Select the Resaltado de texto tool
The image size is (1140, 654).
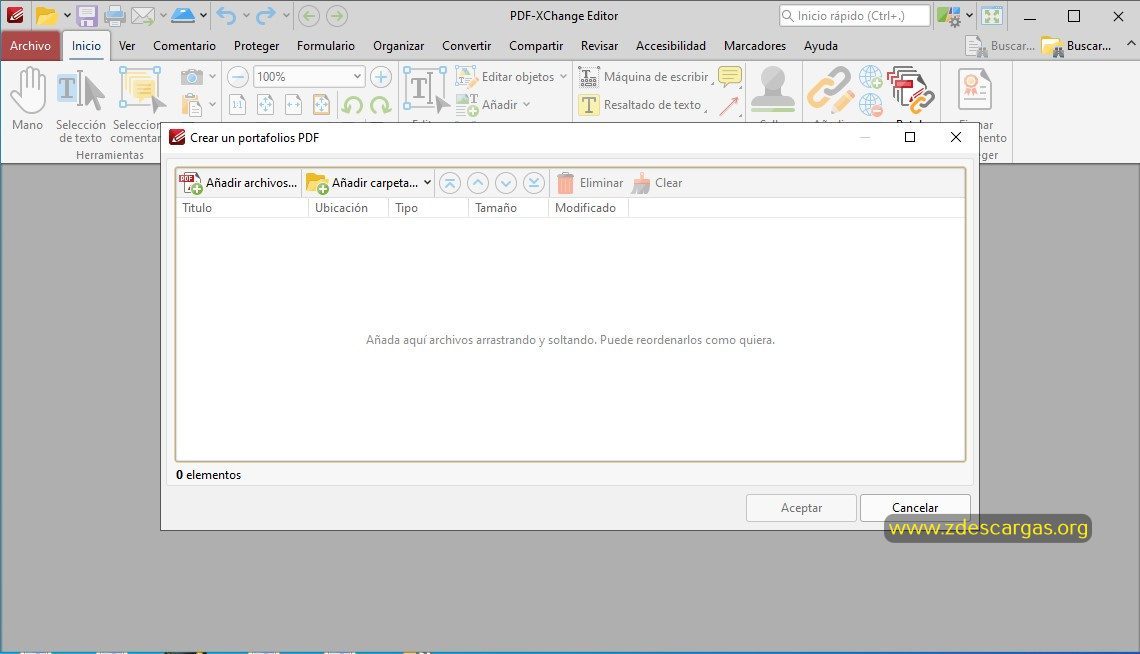(x=640, y=105)
